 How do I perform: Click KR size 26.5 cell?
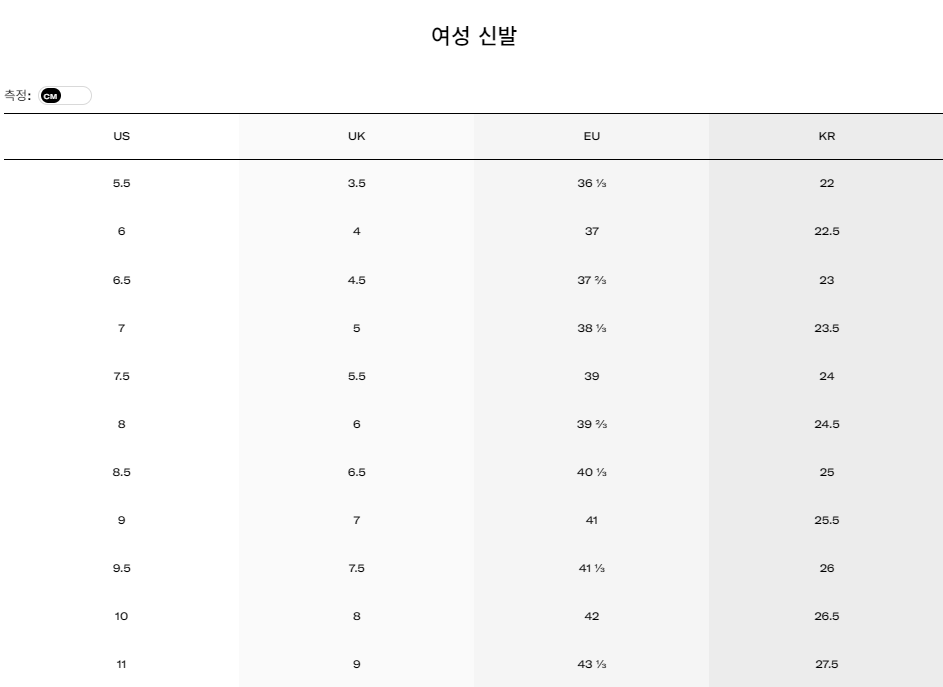coord(826,616)
